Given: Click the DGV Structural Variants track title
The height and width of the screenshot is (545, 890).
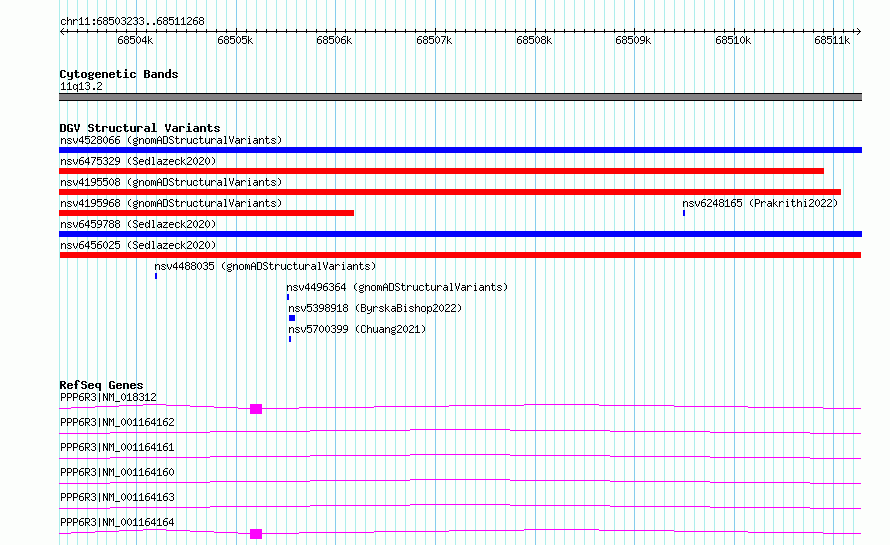Looking at the screenshot, I should pos(140,128).
